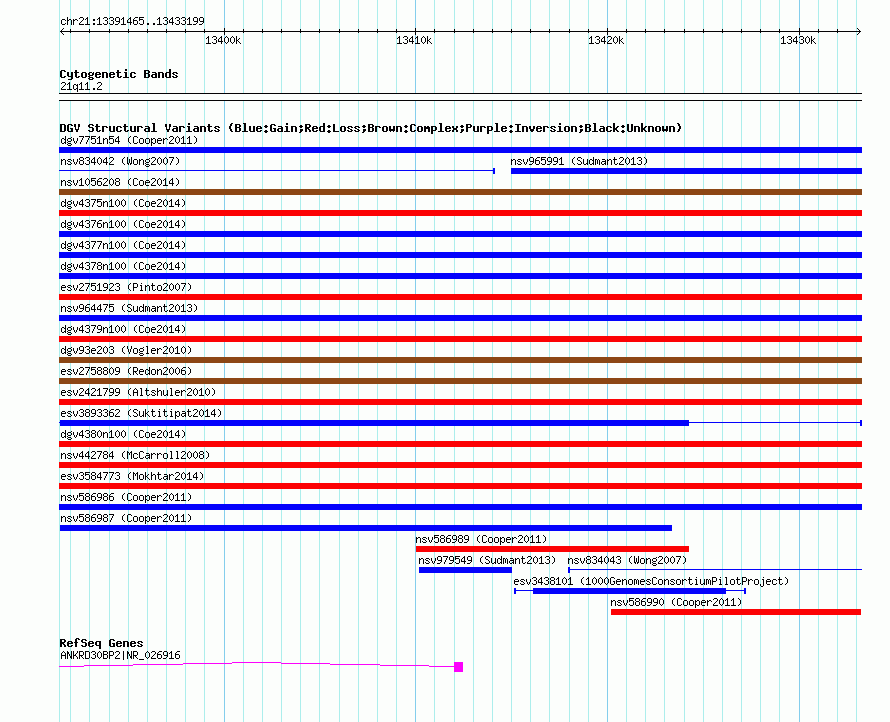Select the blue nsv586987 gain bar
890x722 pixels.
tap(366, 528)
